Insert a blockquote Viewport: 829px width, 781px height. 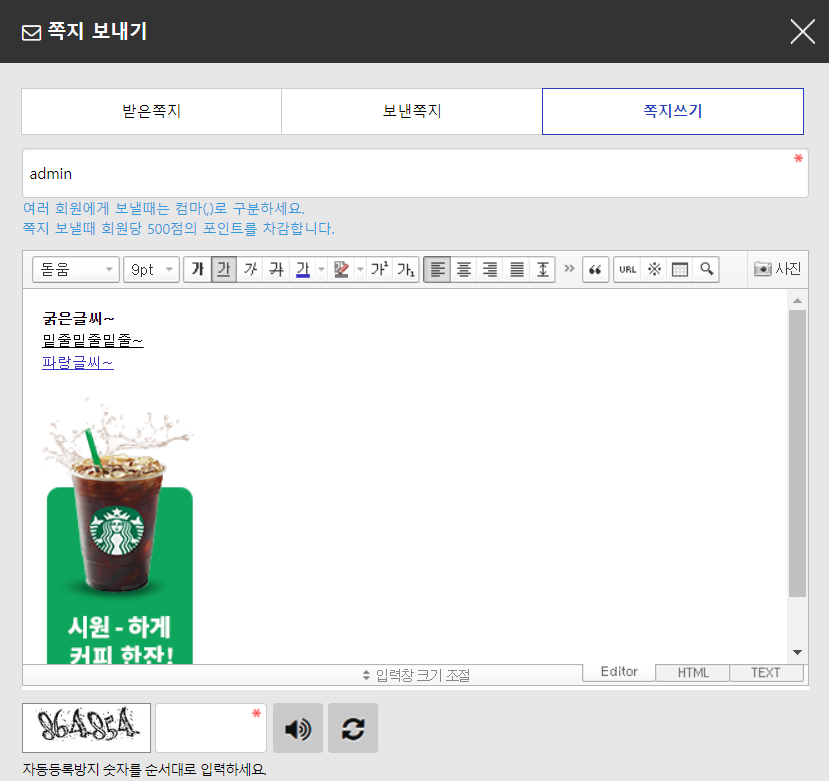click(595, 269)
